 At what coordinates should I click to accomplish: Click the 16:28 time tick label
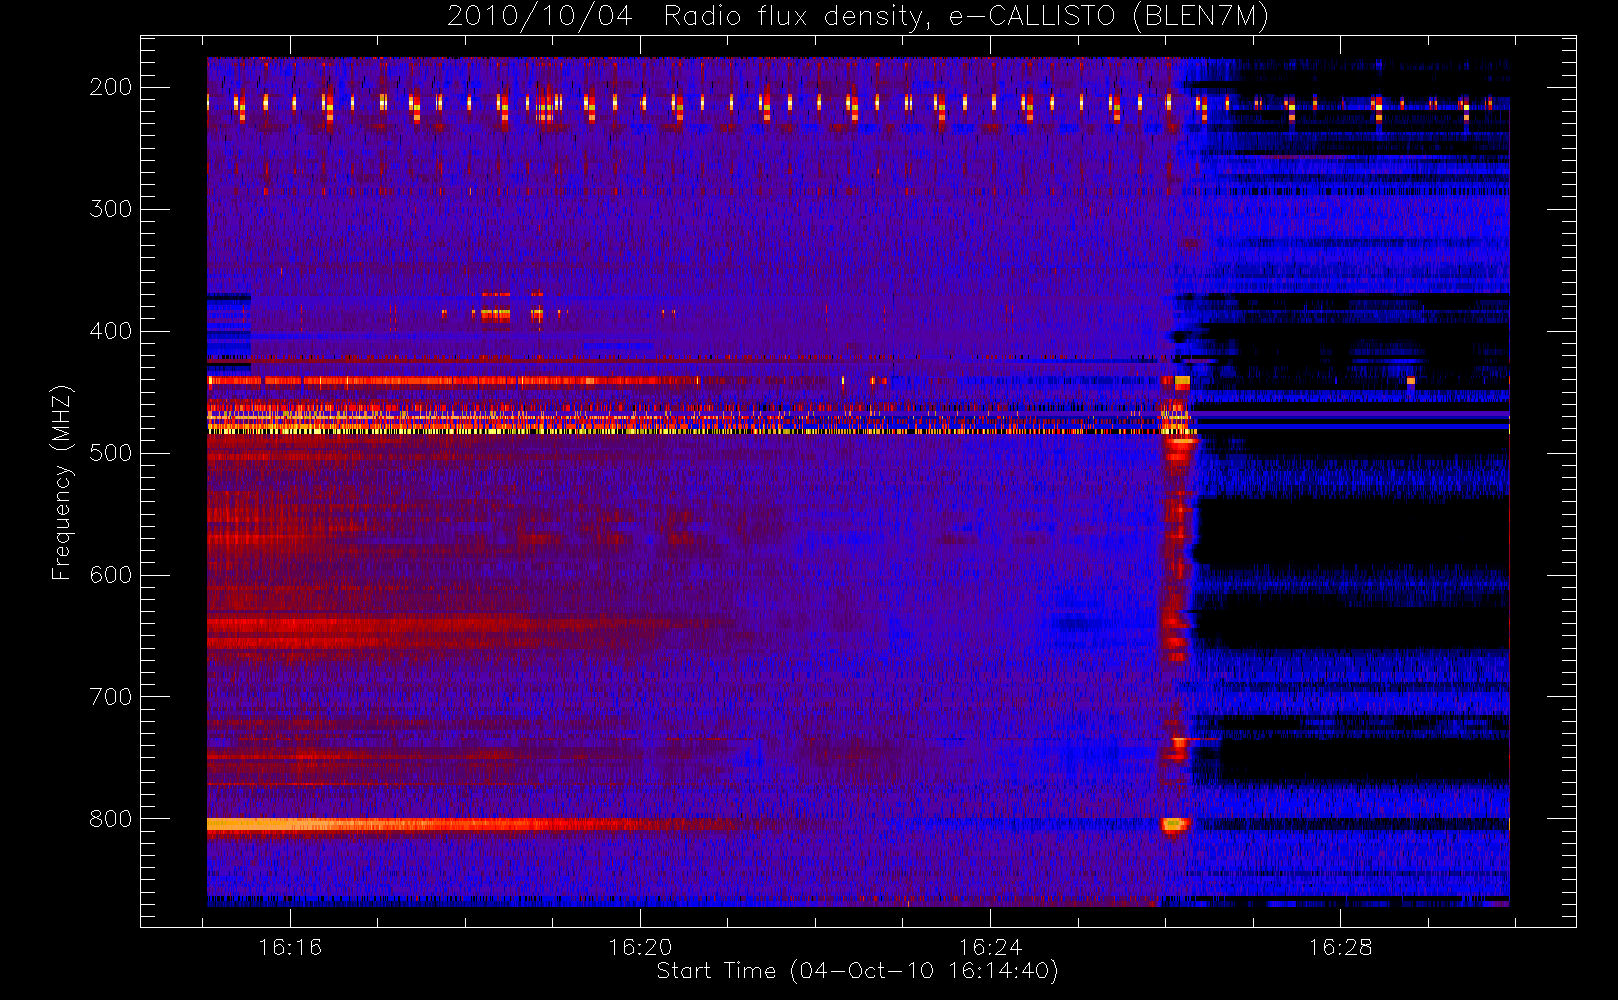(x=1340, y=947)
